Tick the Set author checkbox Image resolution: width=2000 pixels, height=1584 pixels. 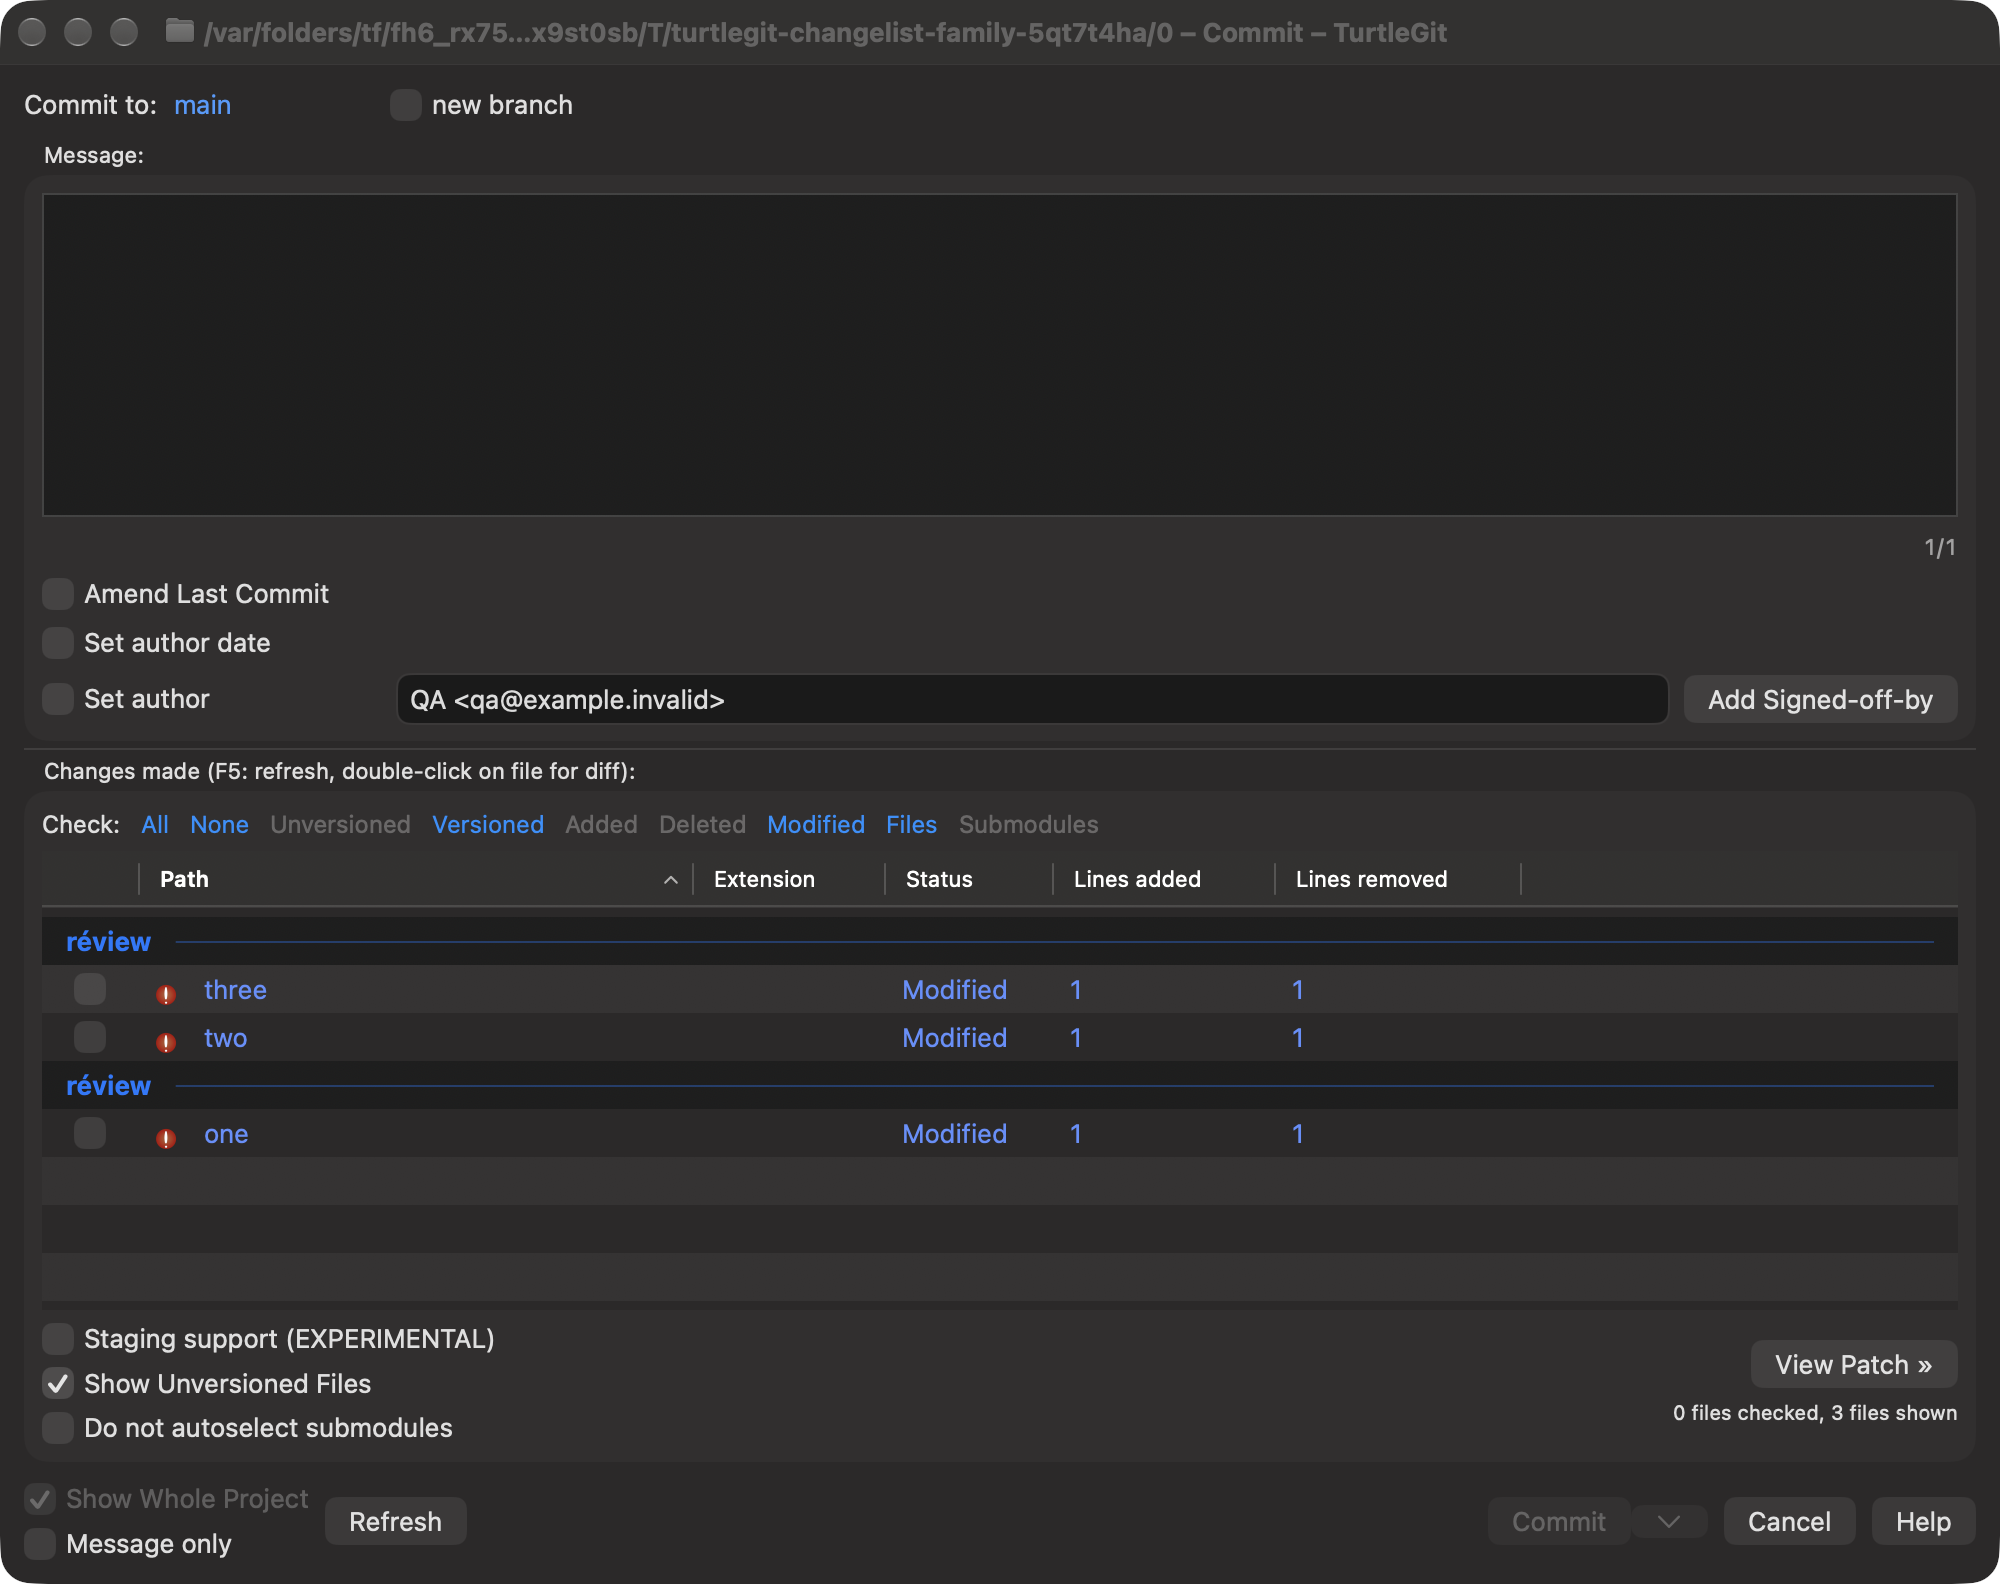[58, 699]
